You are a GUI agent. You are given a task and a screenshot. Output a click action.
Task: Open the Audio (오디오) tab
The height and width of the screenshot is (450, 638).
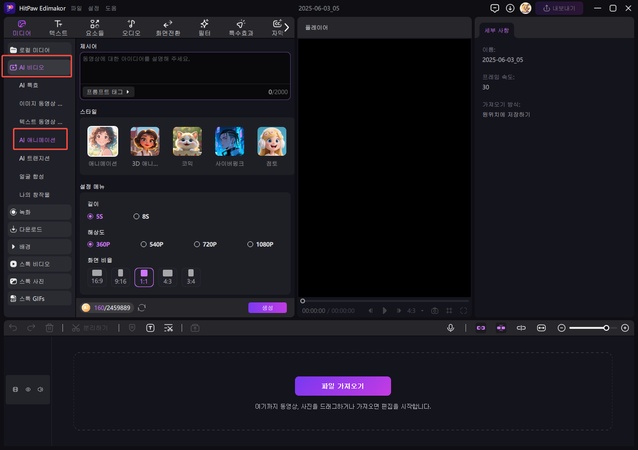(131, 28)
